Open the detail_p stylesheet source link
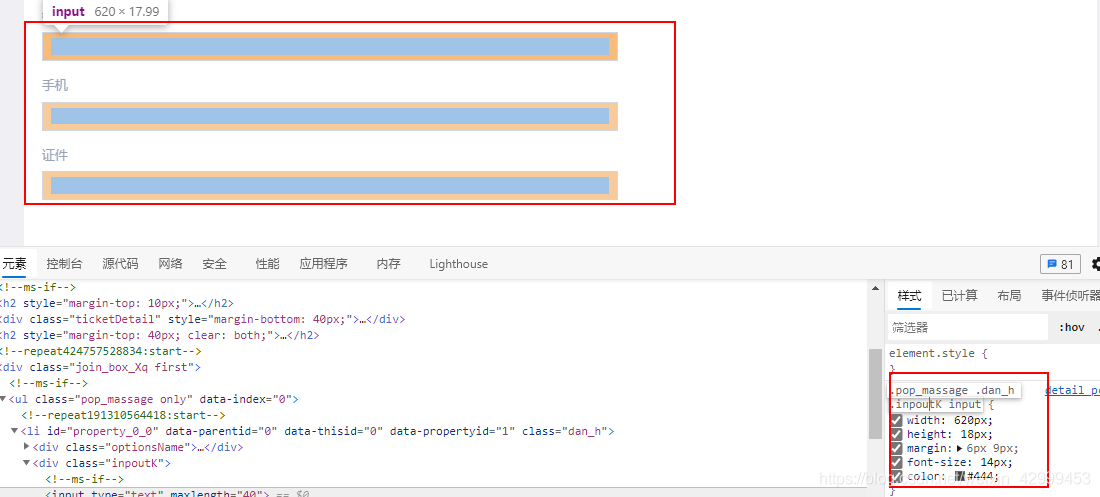 1072,390
